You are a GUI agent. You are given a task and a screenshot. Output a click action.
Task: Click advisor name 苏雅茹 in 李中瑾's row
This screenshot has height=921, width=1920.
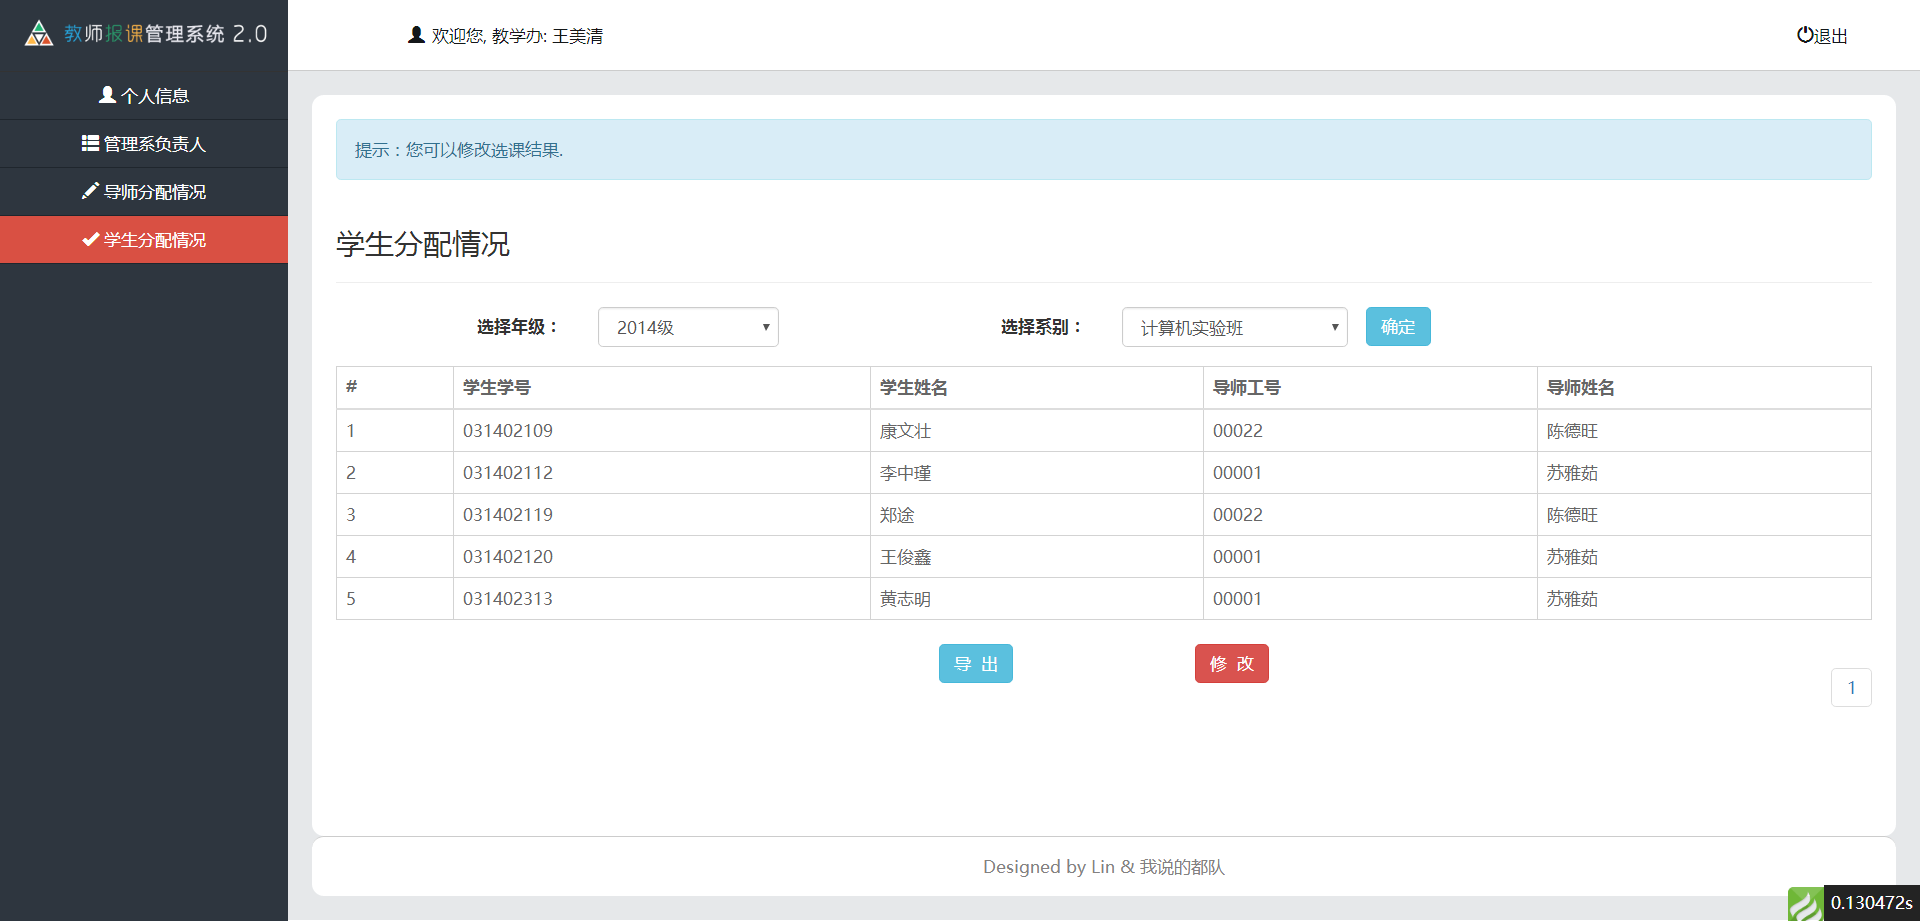tap(1572, 473)
